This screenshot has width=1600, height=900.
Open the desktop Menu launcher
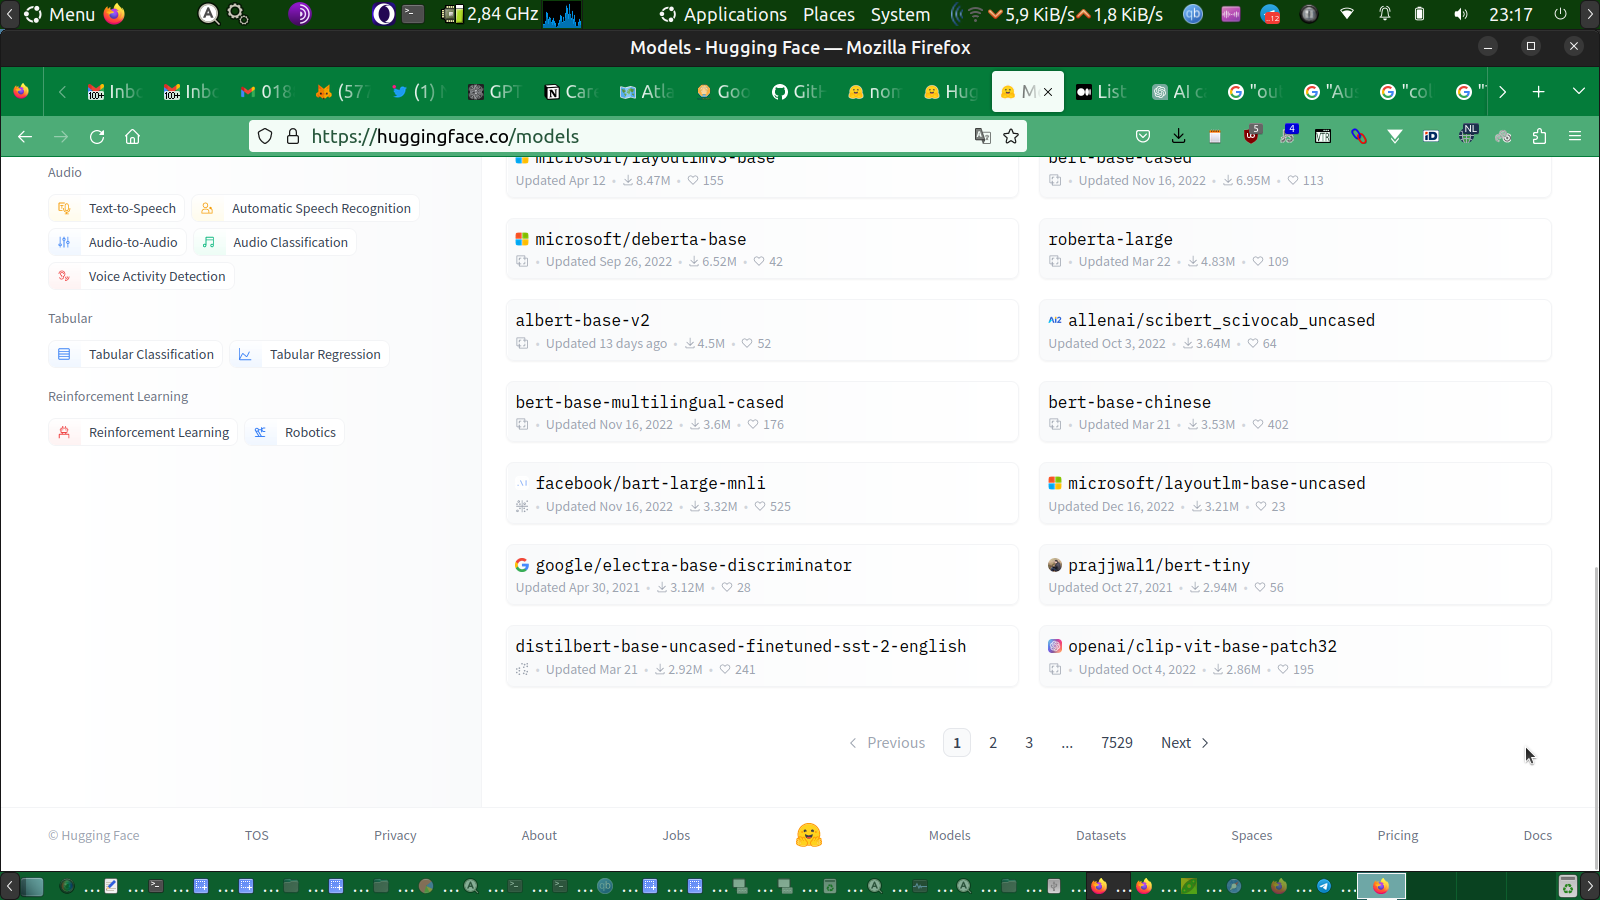click(60, 14)
